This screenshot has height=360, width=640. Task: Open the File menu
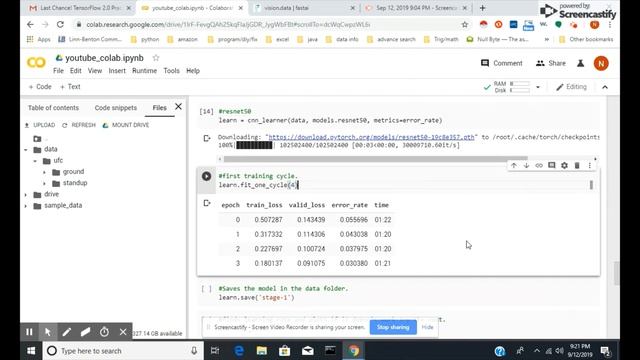click(58, 71)
